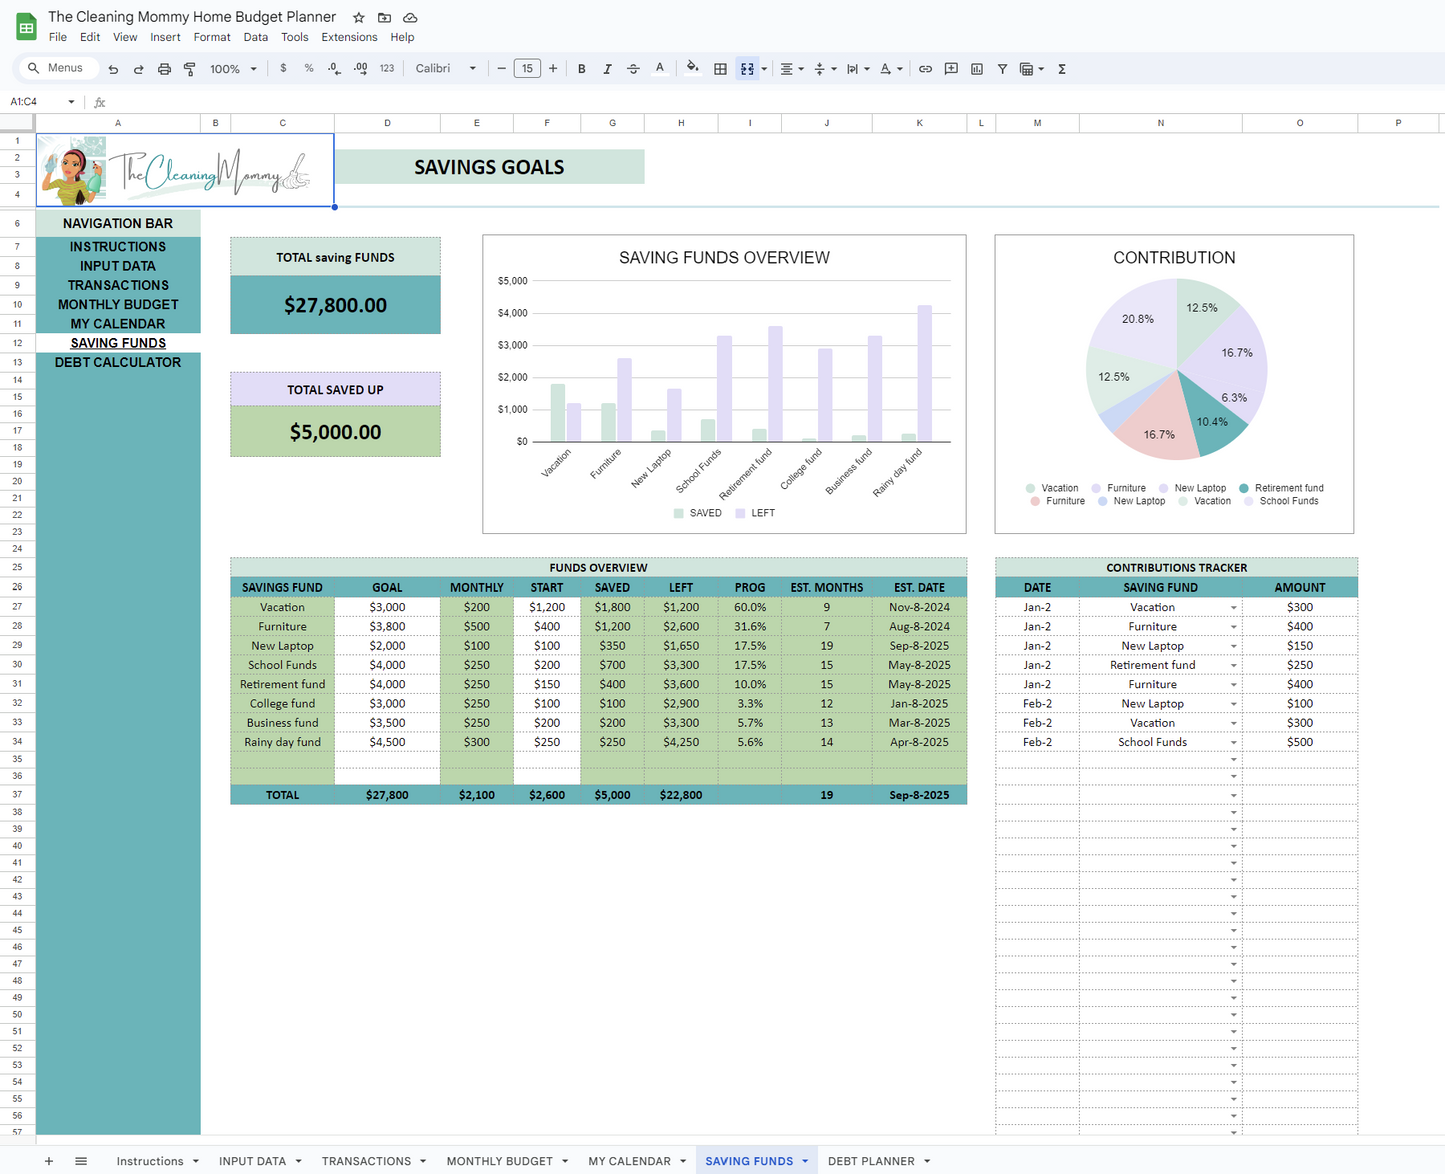This screenshot has width=1445, height=1174.
Task: Expand dropdown for Retirement fund contribution row
Action: (1233, 666)
